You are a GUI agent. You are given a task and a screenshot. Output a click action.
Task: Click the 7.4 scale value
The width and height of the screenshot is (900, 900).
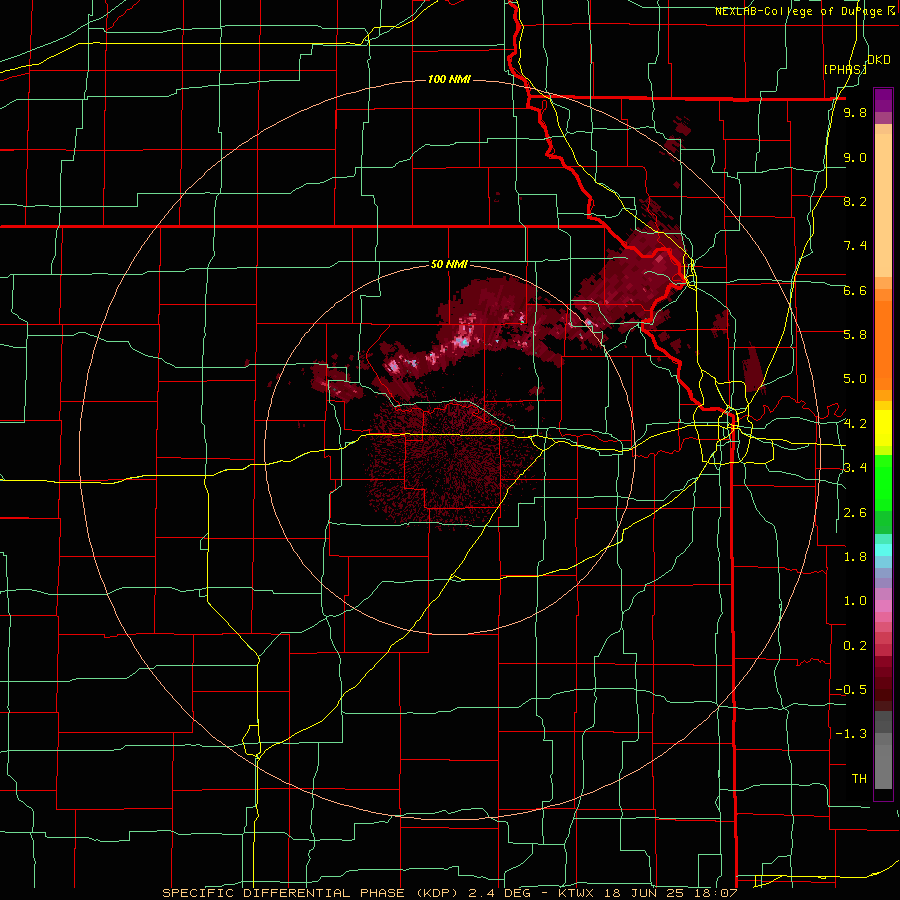[855, 246]
